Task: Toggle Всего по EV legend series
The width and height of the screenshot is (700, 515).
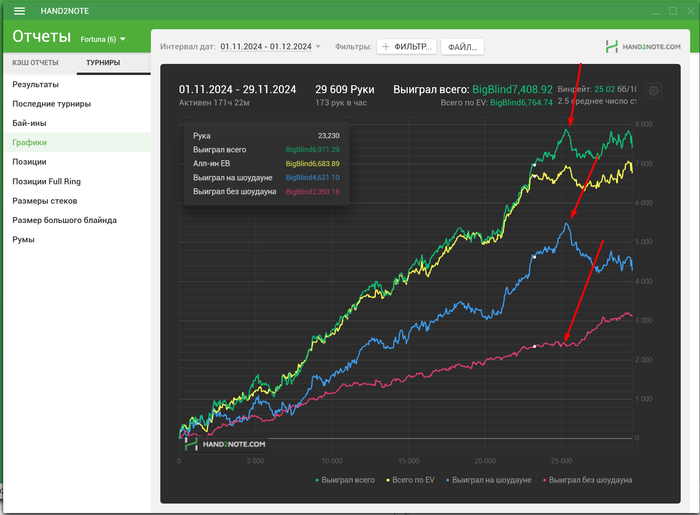Action: [x=410, y=480]
